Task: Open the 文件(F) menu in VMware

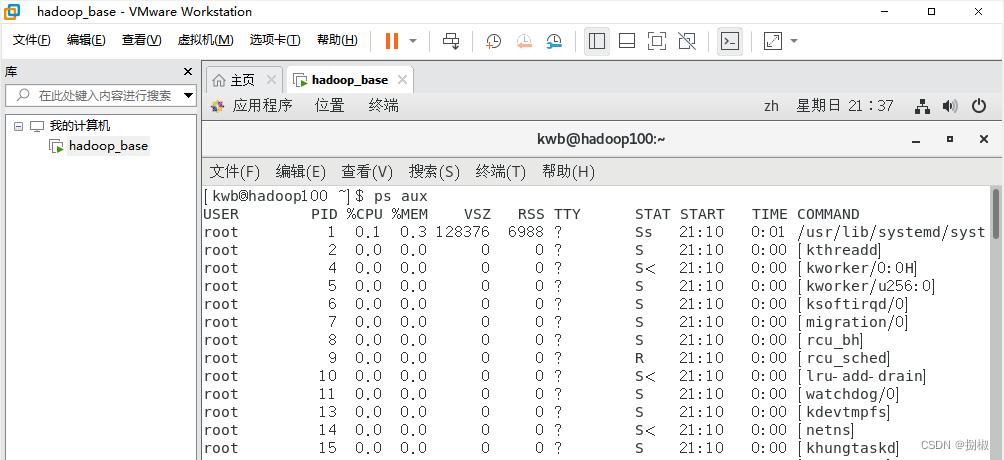Action: pos(32,40)
